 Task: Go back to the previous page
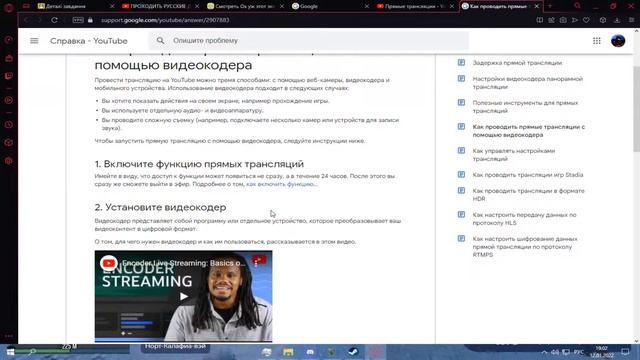pyautogui.click(x=26, y=20)
